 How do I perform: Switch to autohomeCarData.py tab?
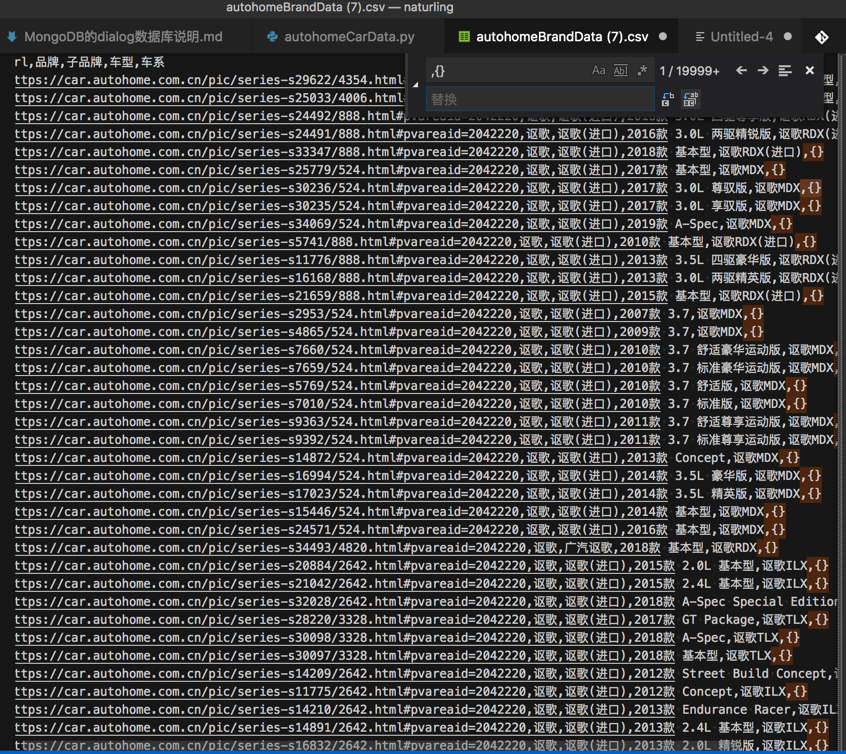(349, 37)
